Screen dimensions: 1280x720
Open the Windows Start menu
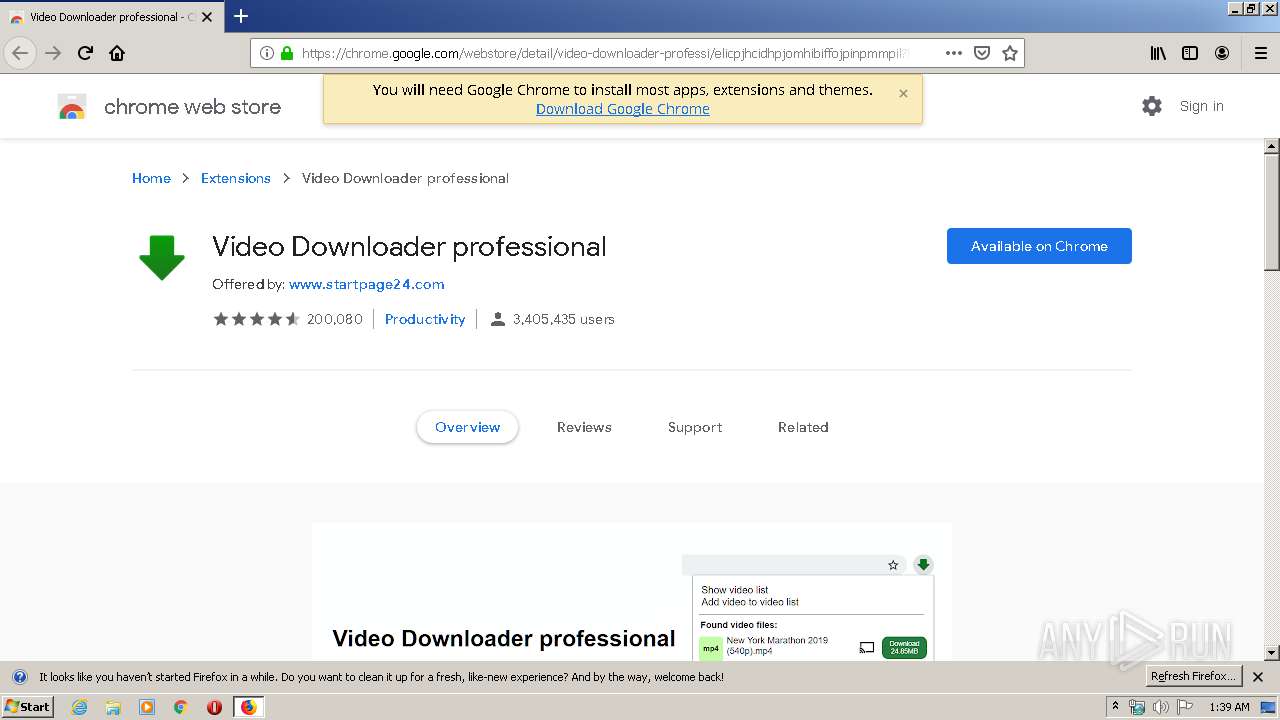[x=28, y=707]
